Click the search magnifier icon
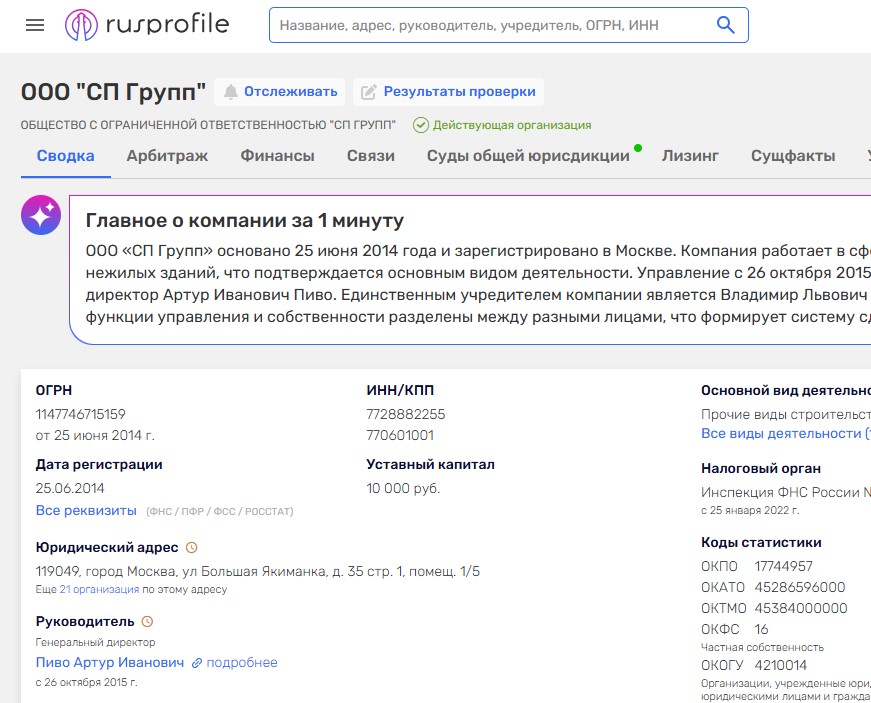The height and width of the screenshot is (703, 871). [725, 25]
